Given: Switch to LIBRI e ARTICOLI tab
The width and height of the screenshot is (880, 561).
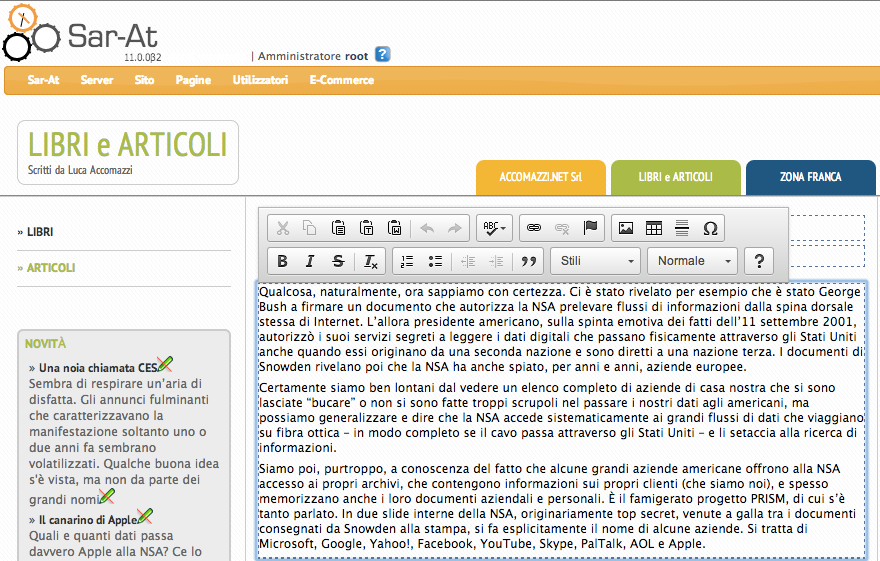Looking at the screenshot, I should 676,177.
